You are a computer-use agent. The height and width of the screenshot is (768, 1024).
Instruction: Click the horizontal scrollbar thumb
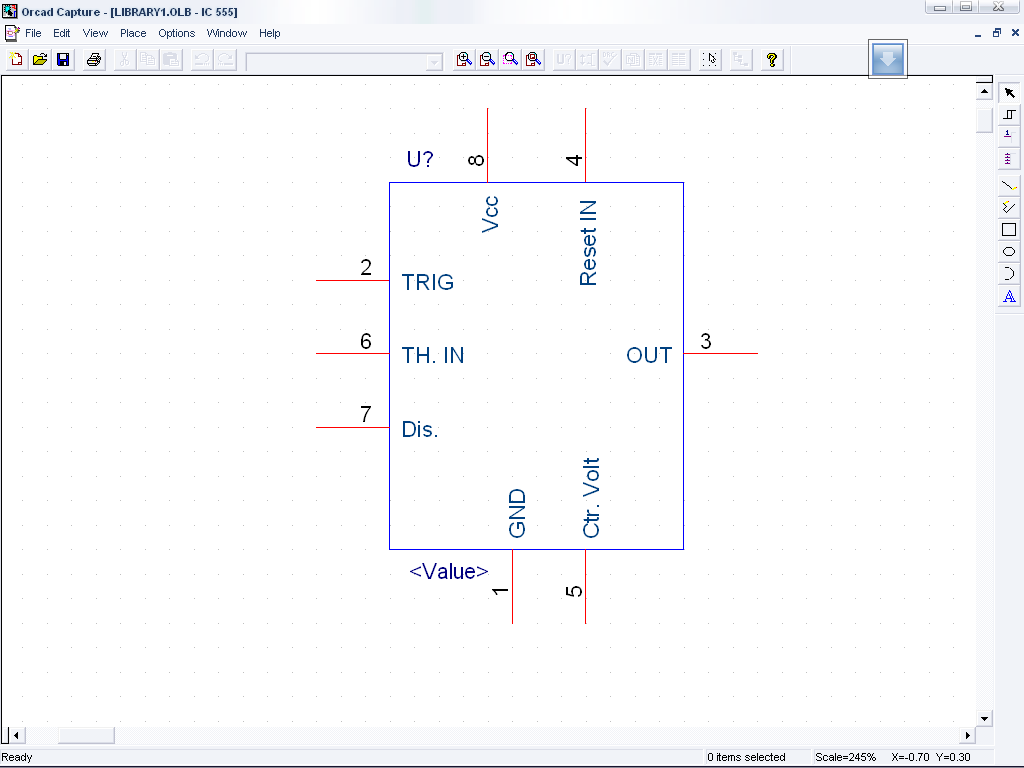tap(86, 736)
